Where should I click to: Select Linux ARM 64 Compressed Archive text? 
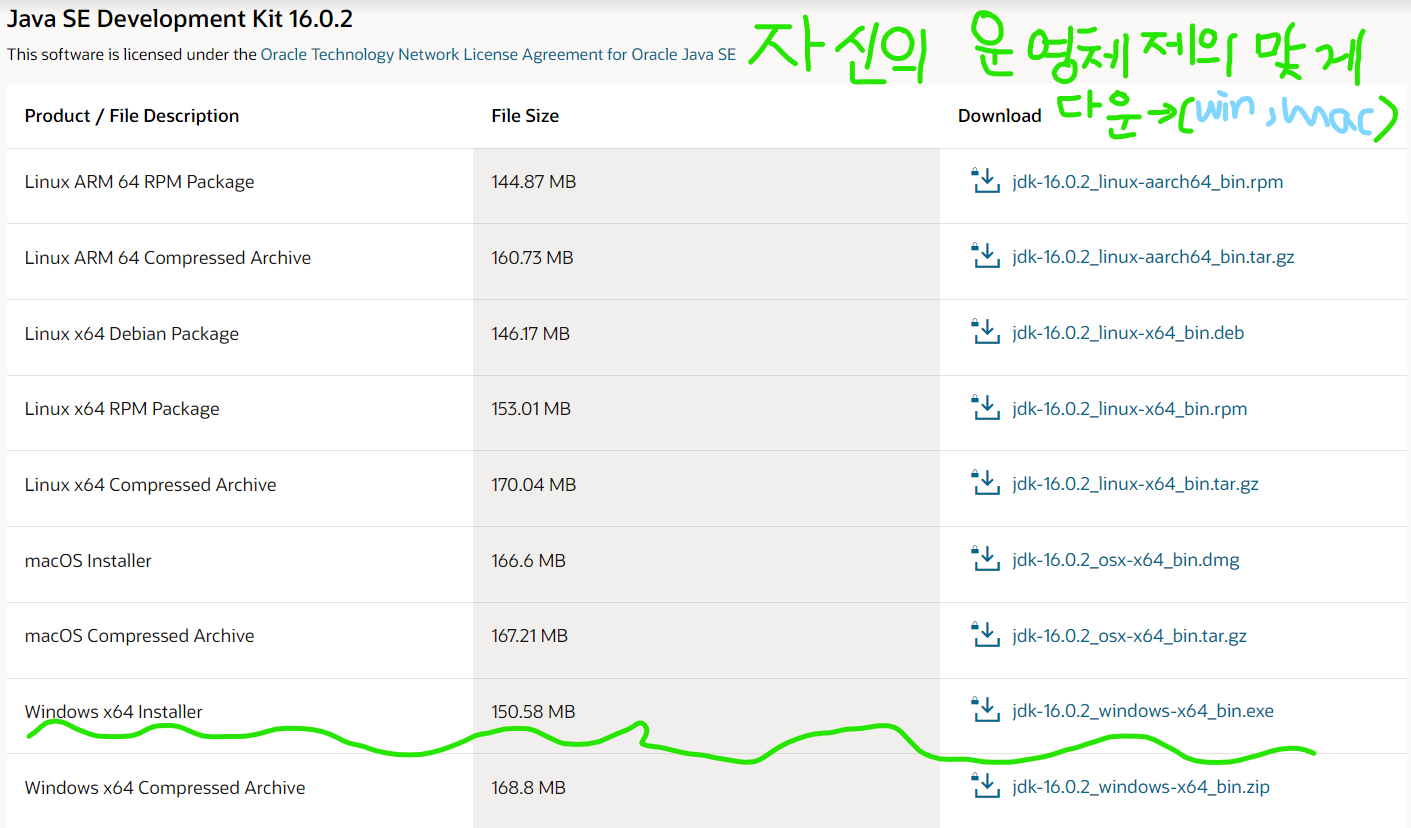(x=168, y=258)
